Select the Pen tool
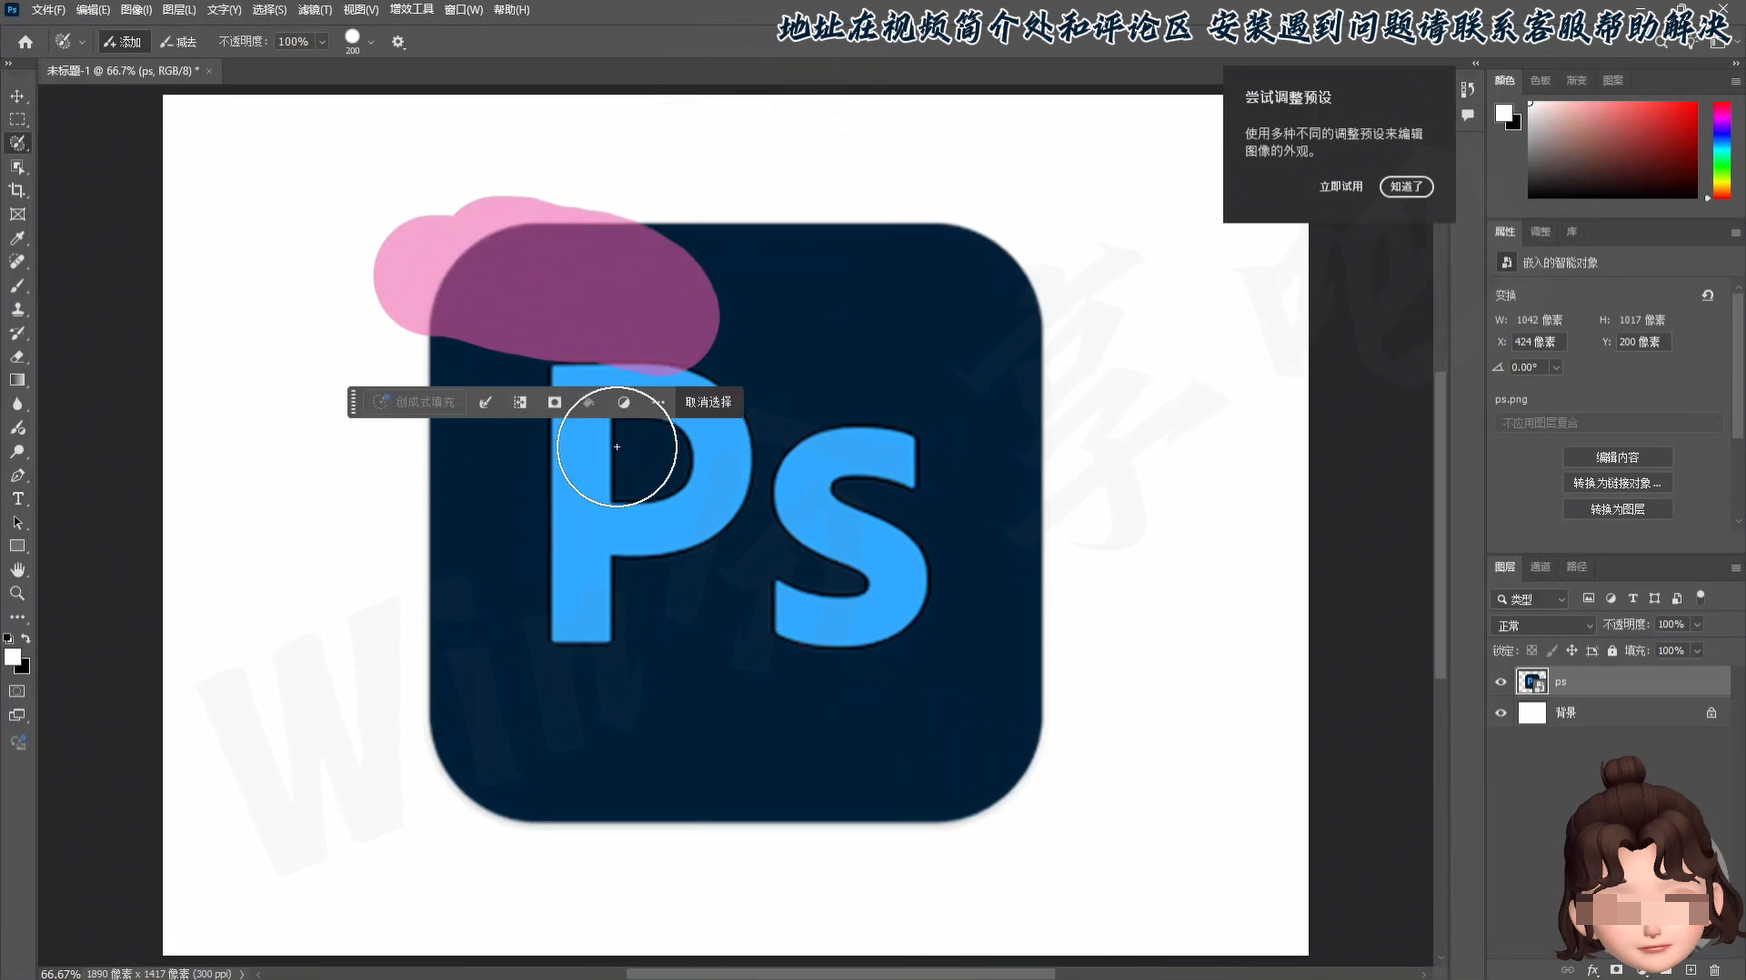The height and width of the screenshot is (980, 1746). 17,475
